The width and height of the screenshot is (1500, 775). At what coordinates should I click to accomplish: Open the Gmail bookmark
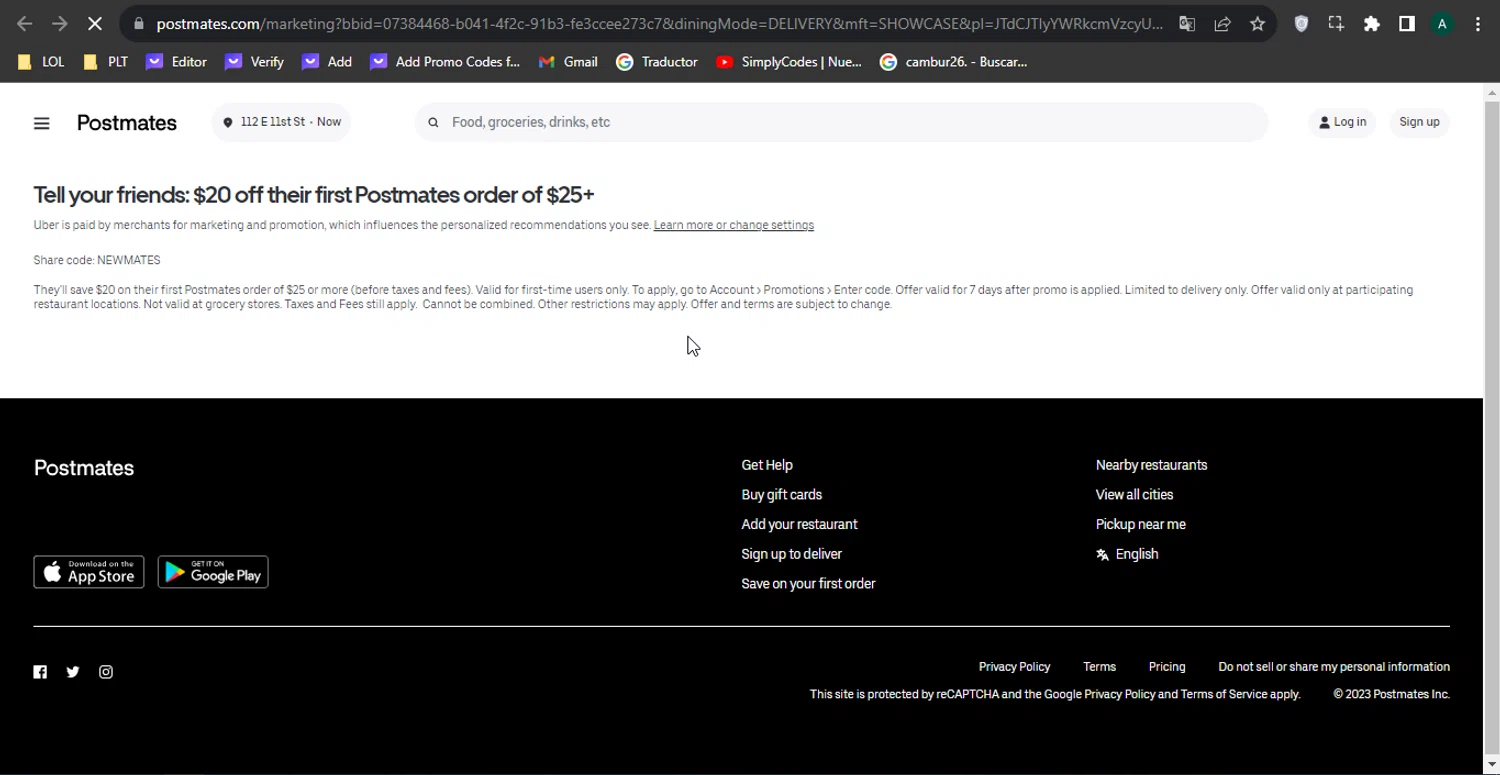coord(568,62)
